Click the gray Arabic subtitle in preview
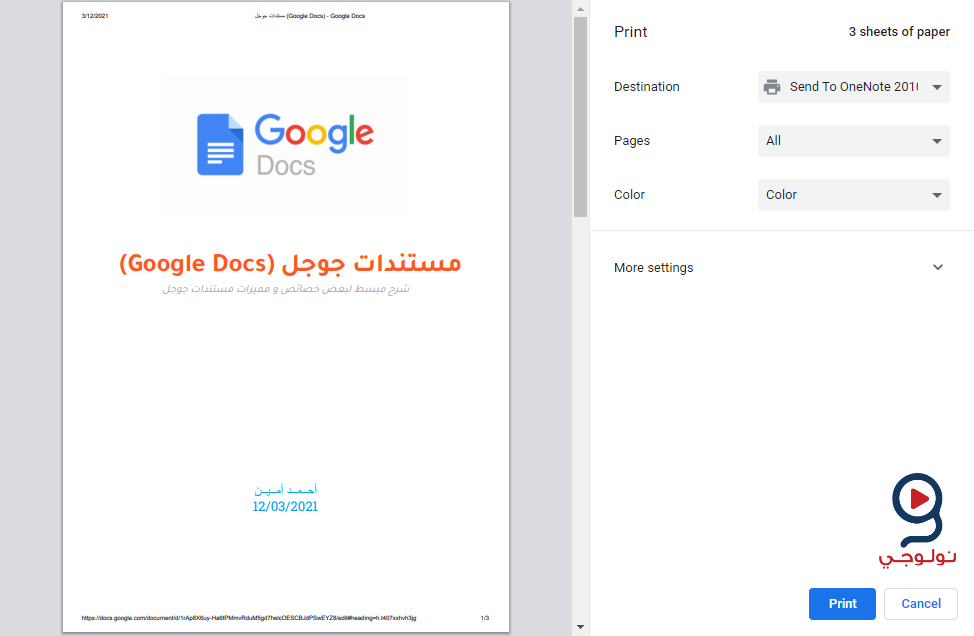This screenshot has width=974, height=636. click(x=286, y=289)
